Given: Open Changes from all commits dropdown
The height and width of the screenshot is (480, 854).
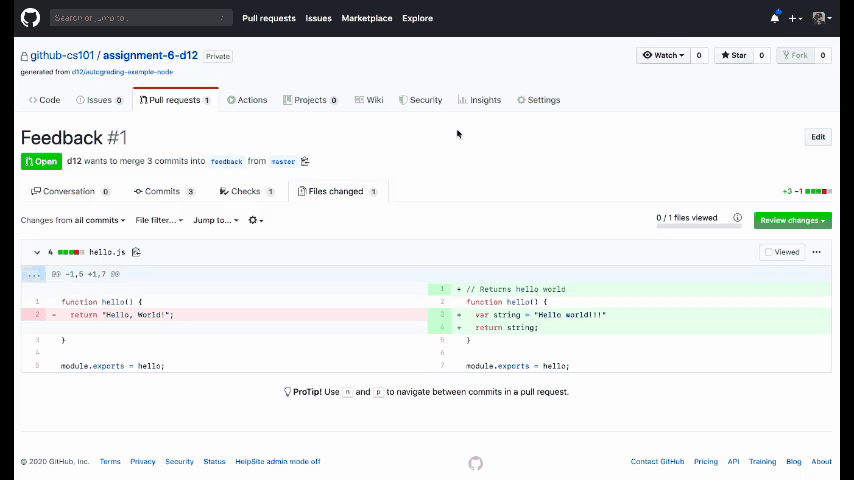Looking at the screenshot, I should tap(73, 220).
